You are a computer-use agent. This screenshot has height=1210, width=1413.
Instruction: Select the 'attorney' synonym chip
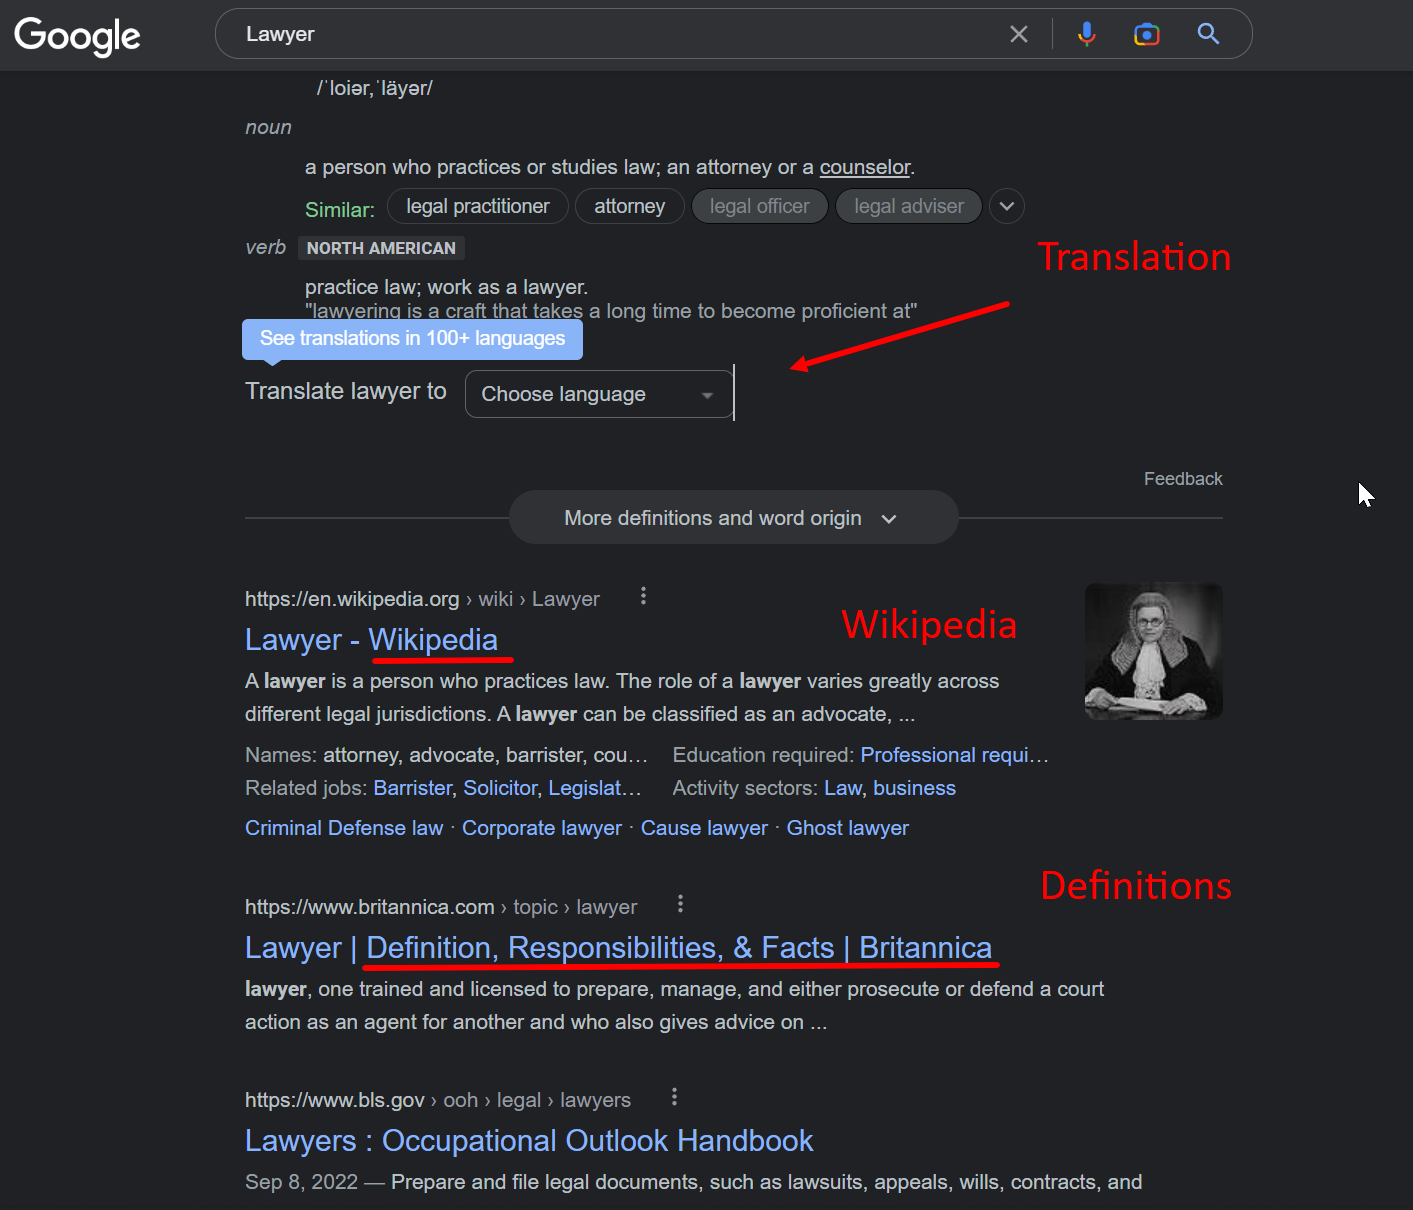pyautogui.click(x=630, y=207)
